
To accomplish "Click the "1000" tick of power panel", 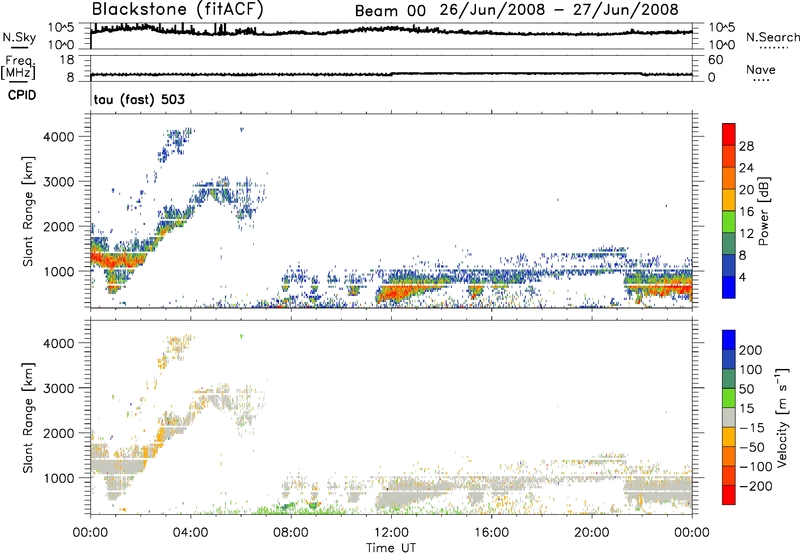I will 59,271.
